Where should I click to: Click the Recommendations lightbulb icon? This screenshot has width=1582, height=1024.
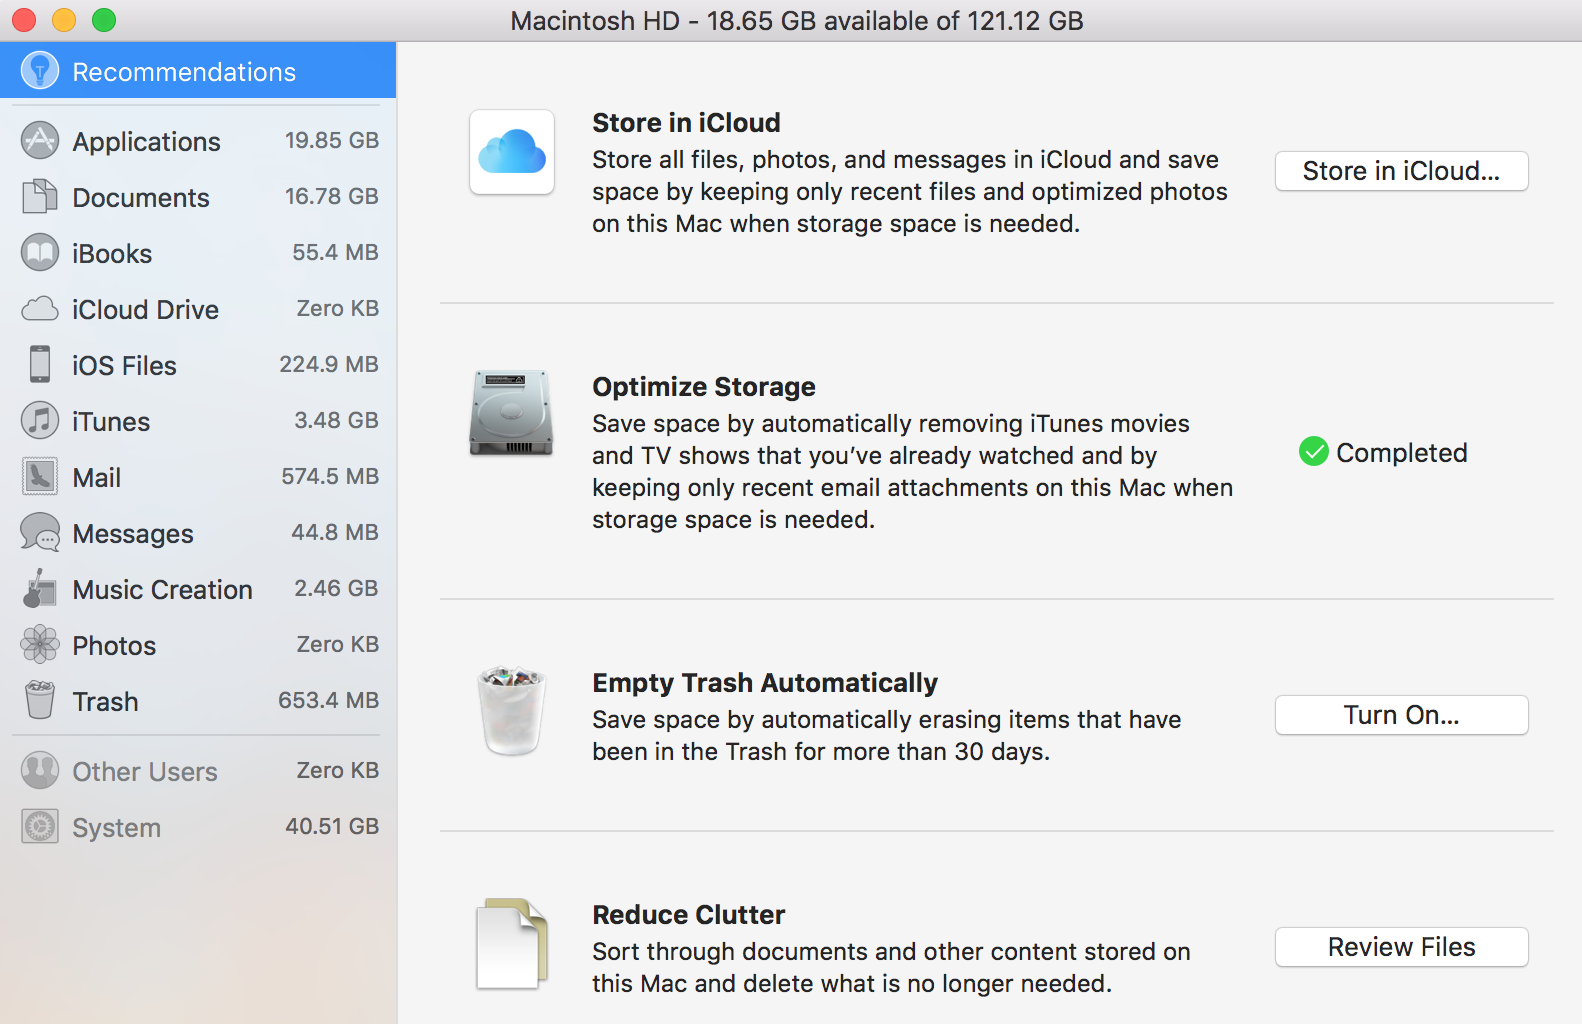coord(40,71)
